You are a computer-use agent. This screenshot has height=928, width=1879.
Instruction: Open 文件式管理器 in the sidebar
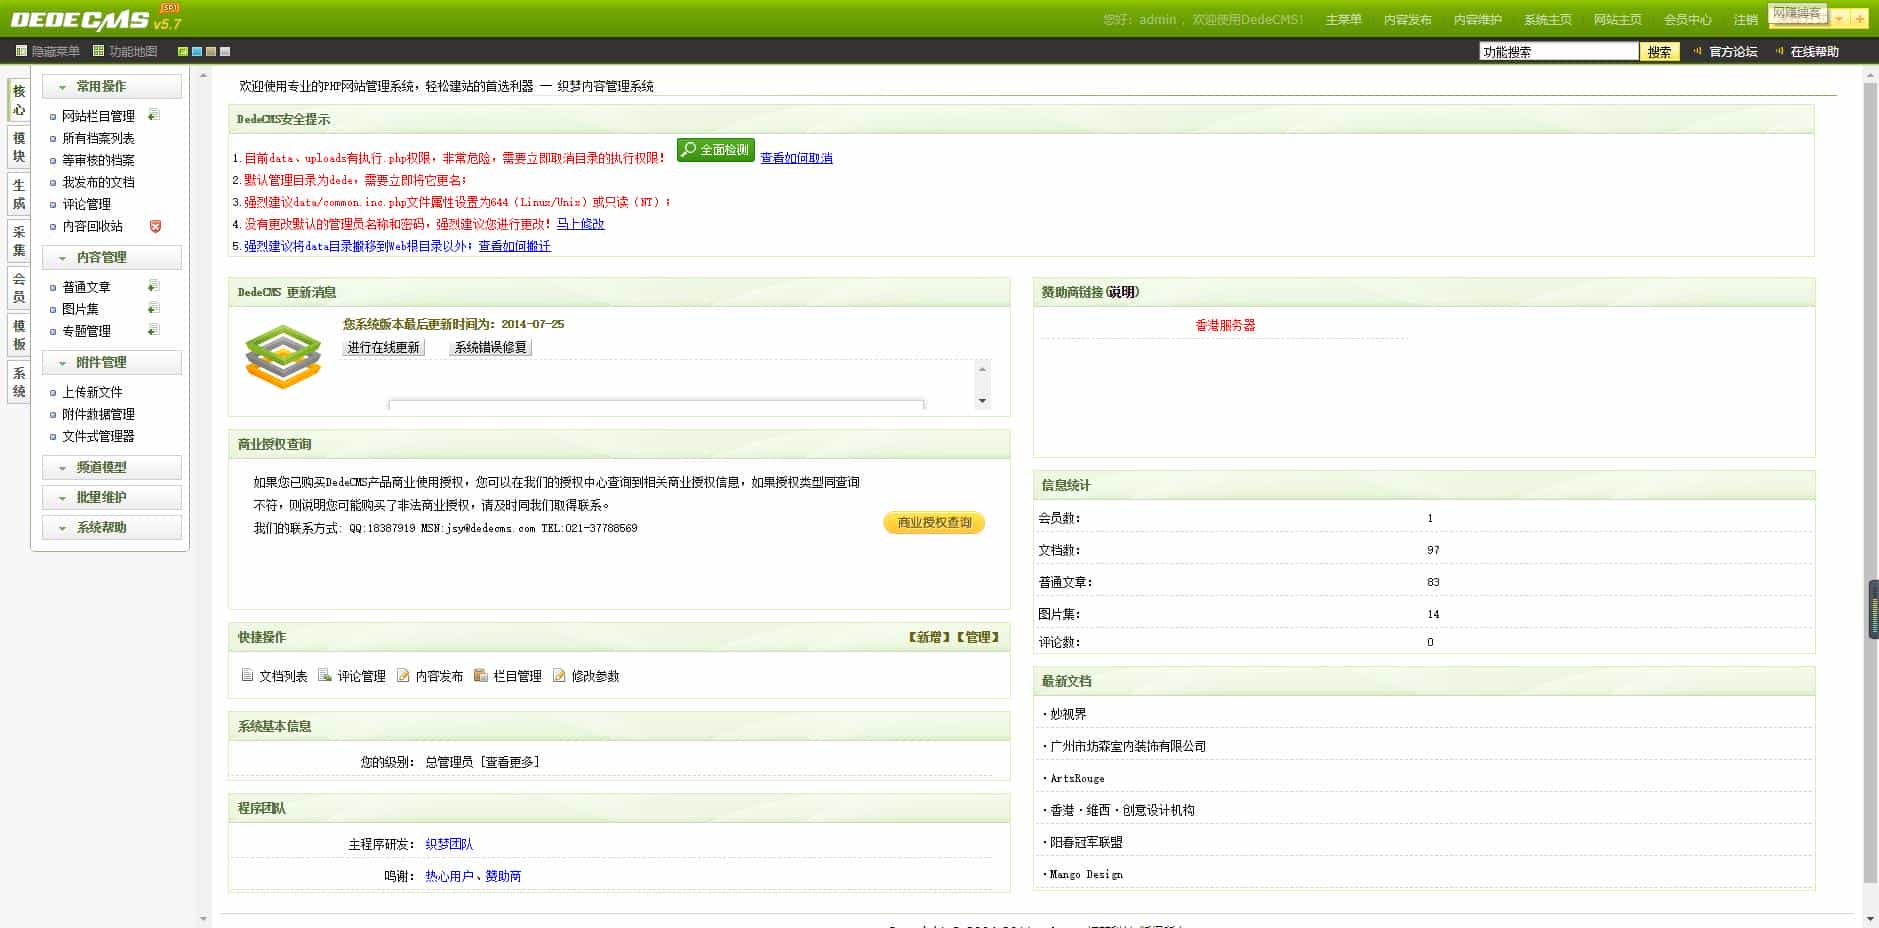click(x=98, y=436)
